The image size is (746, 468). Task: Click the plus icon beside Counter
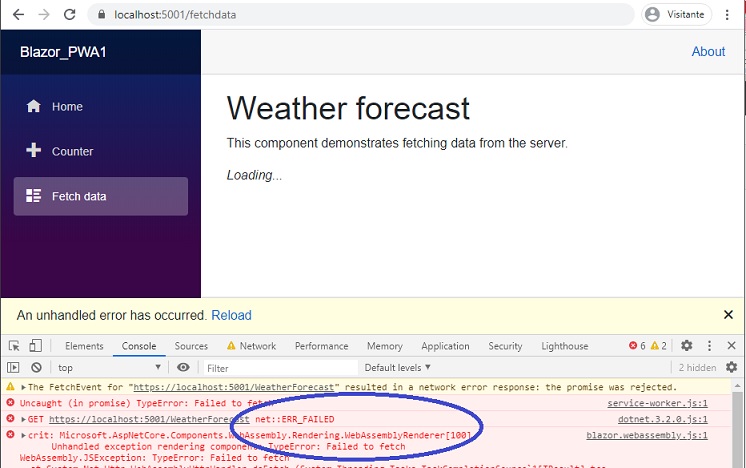(33, 150)
